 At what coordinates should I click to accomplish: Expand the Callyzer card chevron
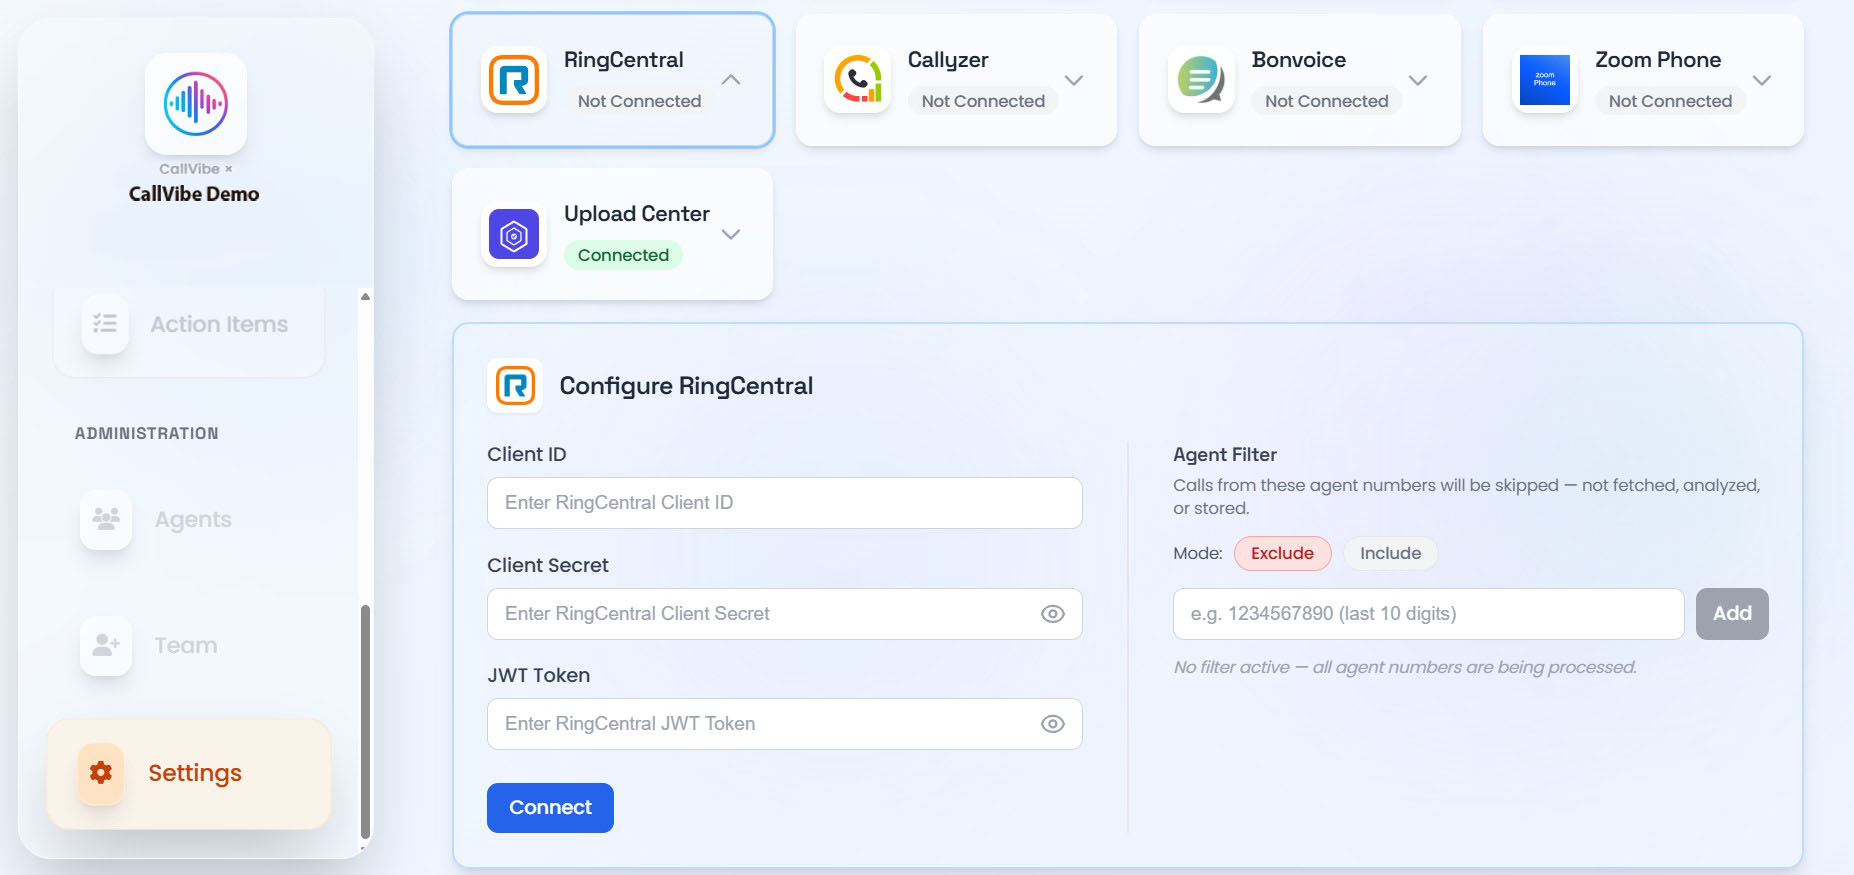coord(1074,80)
